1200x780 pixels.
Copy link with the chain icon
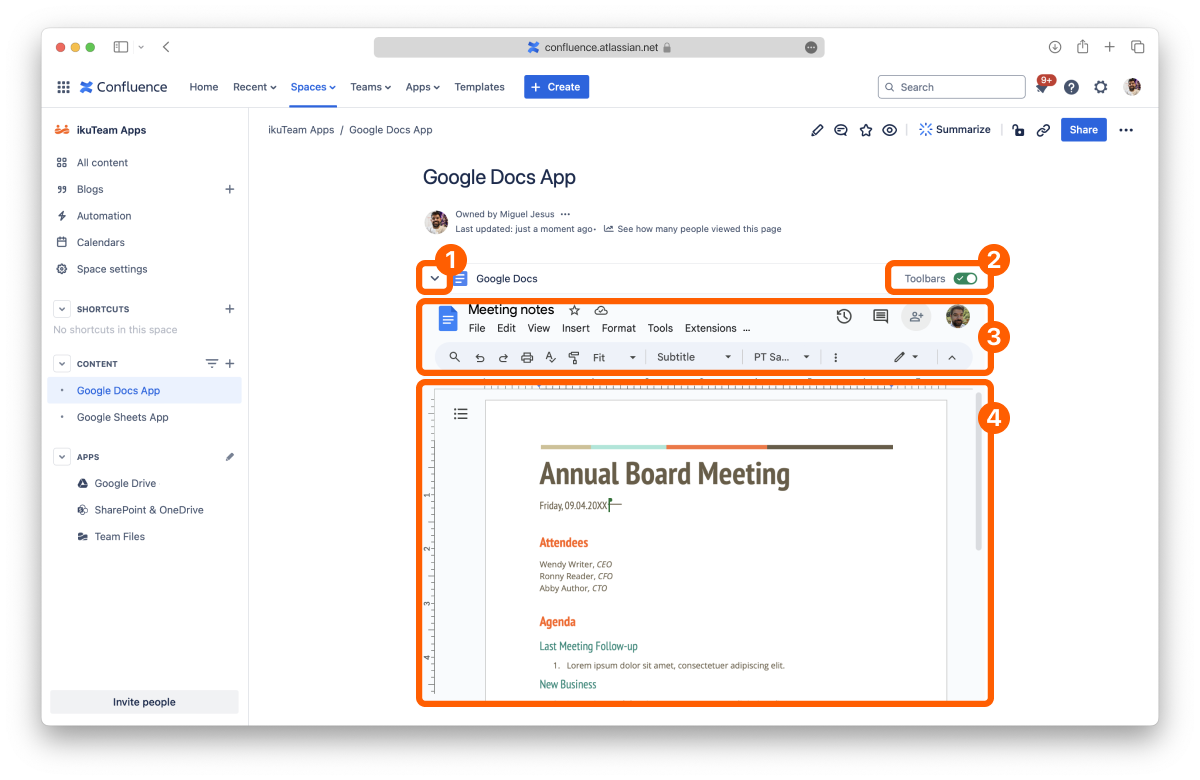point(1043,130)
